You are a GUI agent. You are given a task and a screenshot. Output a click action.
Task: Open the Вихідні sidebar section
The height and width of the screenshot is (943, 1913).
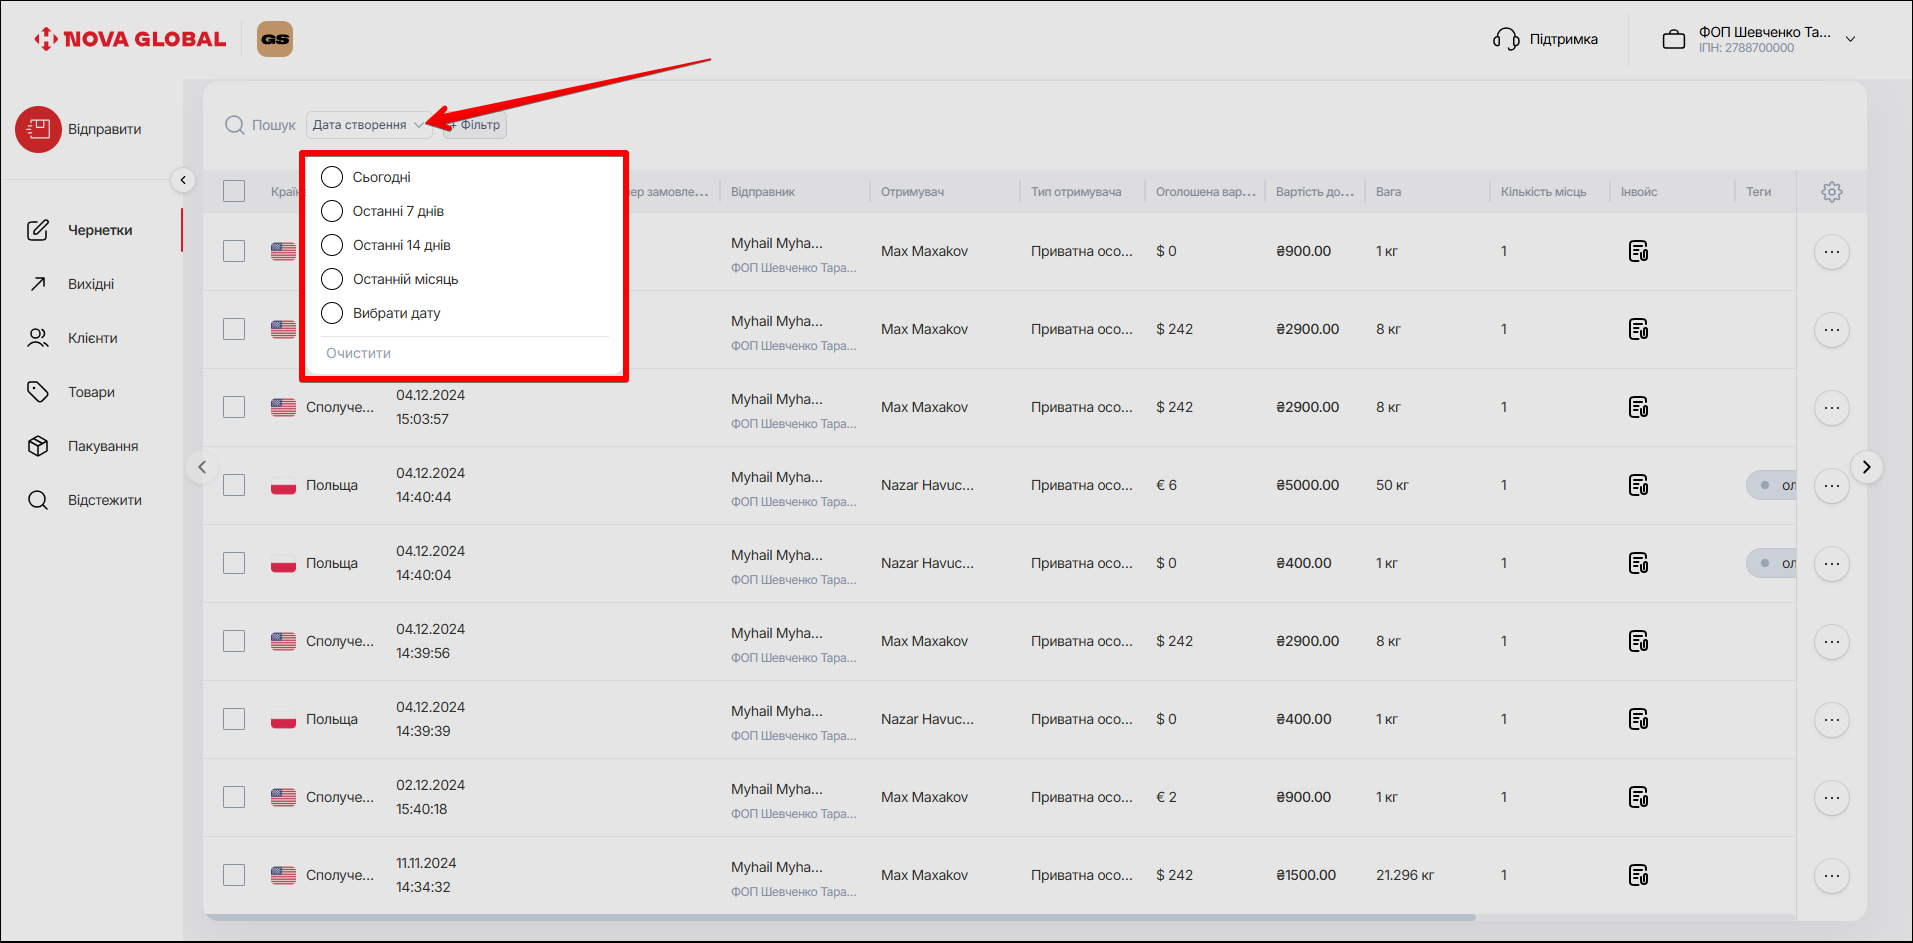(90, 284)
